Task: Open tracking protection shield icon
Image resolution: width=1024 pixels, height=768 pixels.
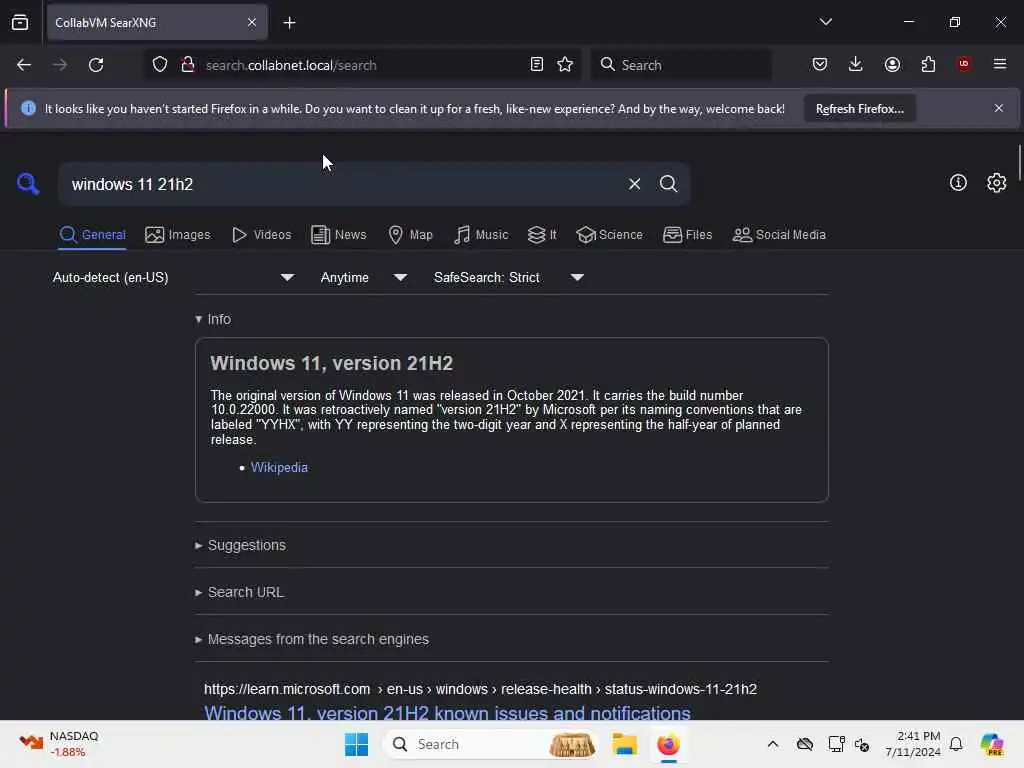Action: pos(160,65)
